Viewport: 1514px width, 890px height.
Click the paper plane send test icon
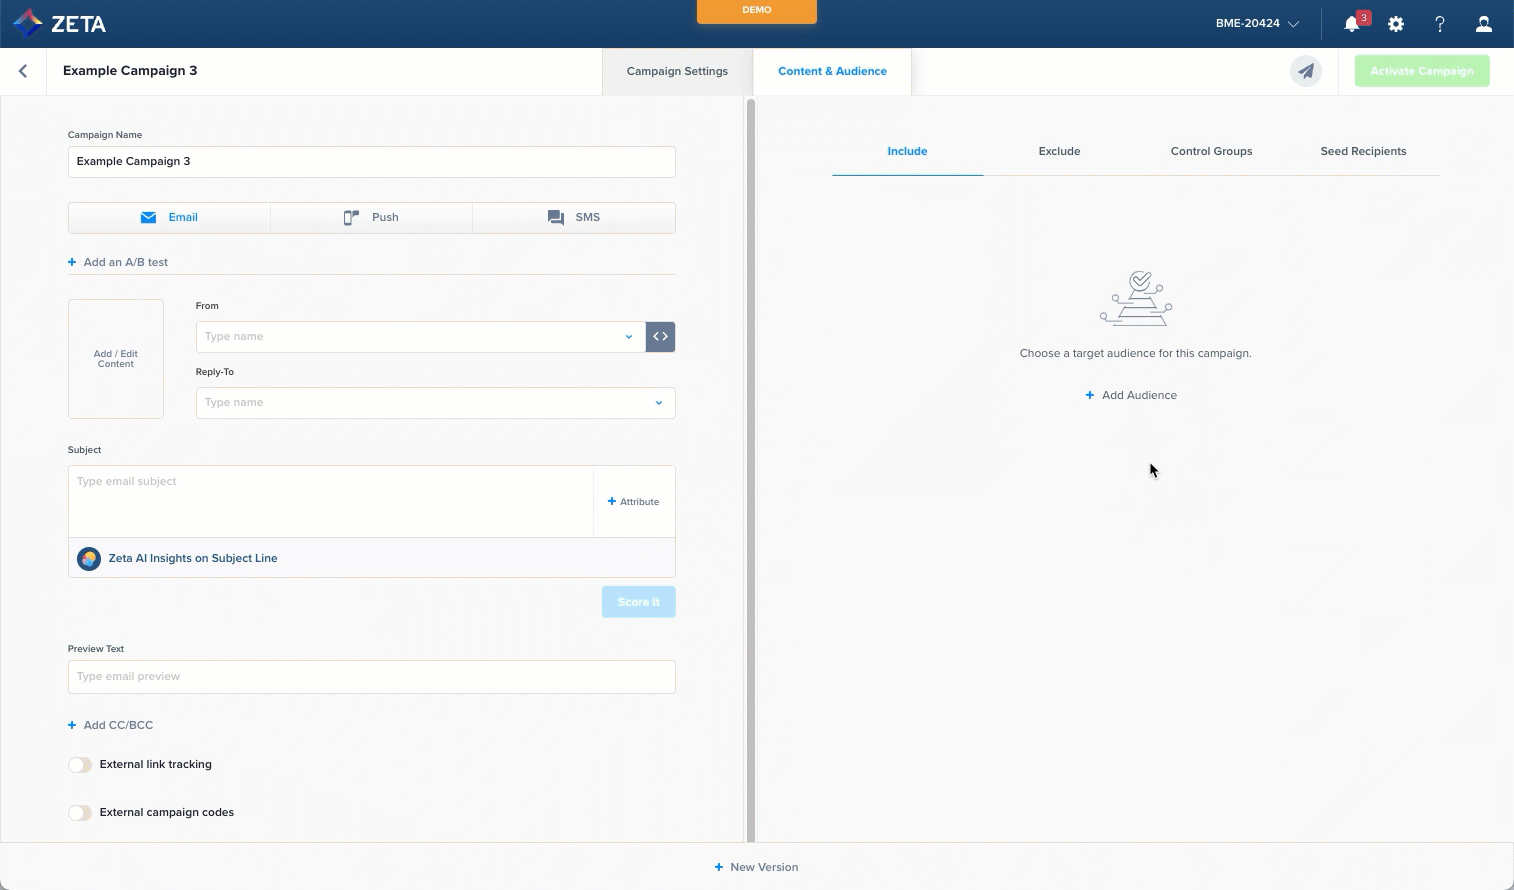click(x=1306, y=71)
